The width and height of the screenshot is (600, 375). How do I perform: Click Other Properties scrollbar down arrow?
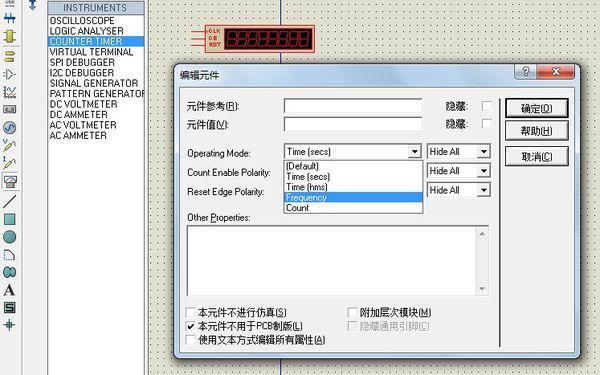coord(482,289)
